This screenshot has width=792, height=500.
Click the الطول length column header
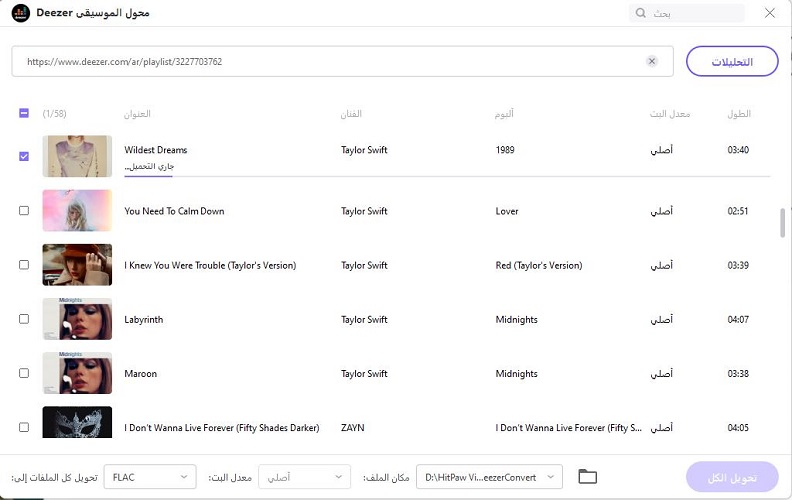(739, 114)
